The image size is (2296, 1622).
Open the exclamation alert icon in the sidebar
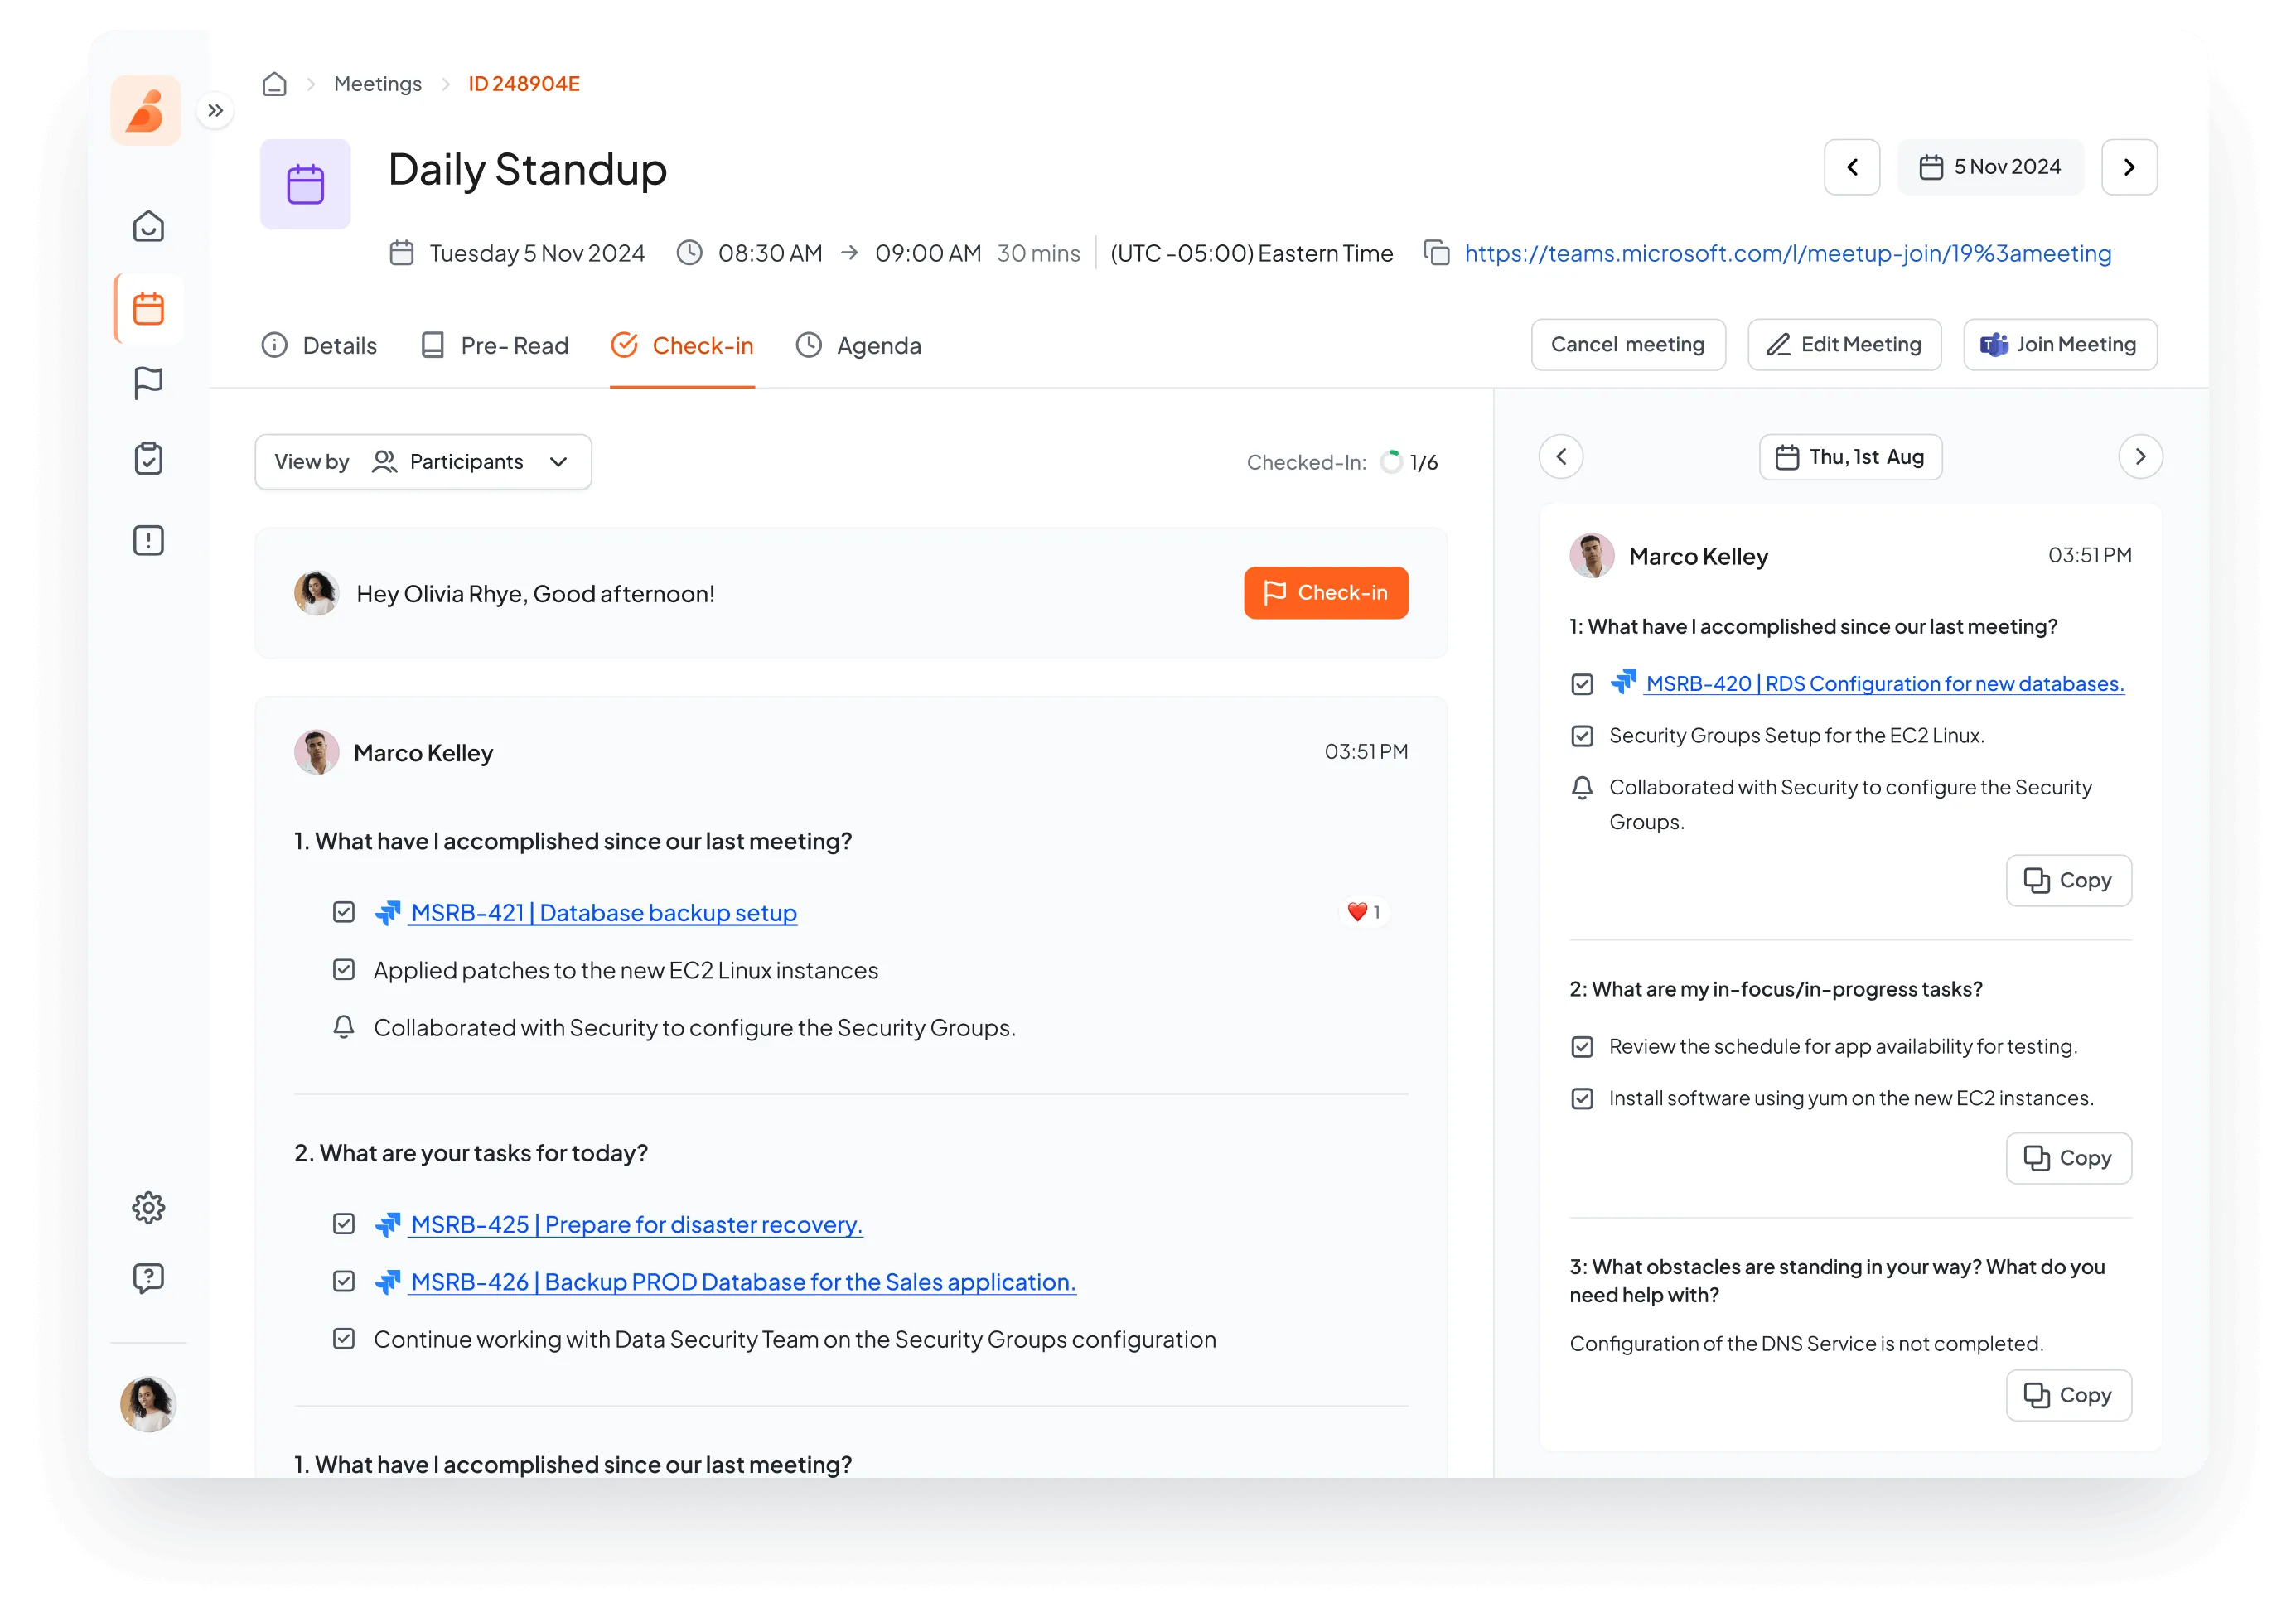click(x=148, y=540)
